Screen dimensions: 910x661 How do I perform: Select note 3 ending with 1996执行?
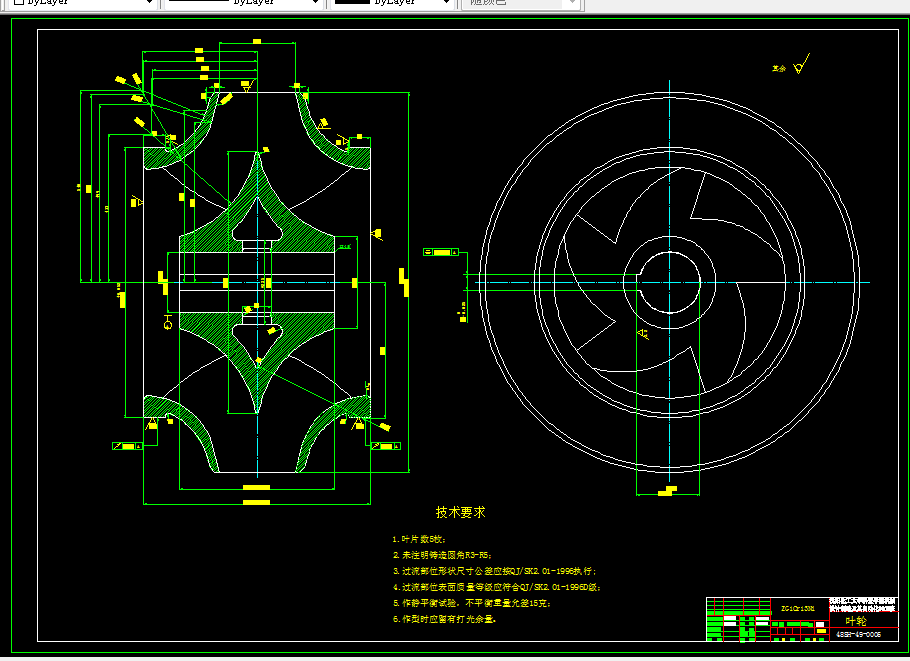[495, 571]
